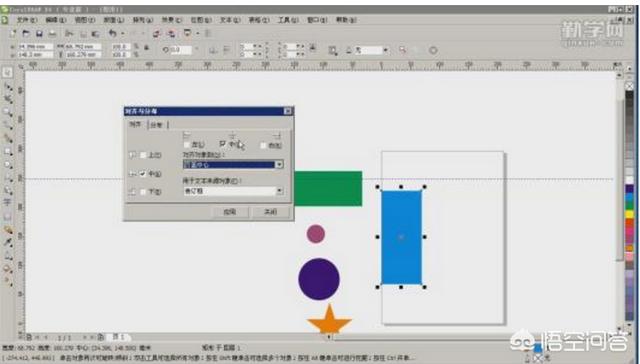Uncheck the 中 horizontal center checkbox
This screenshot has width=640, height=364.
pos(222,144)
